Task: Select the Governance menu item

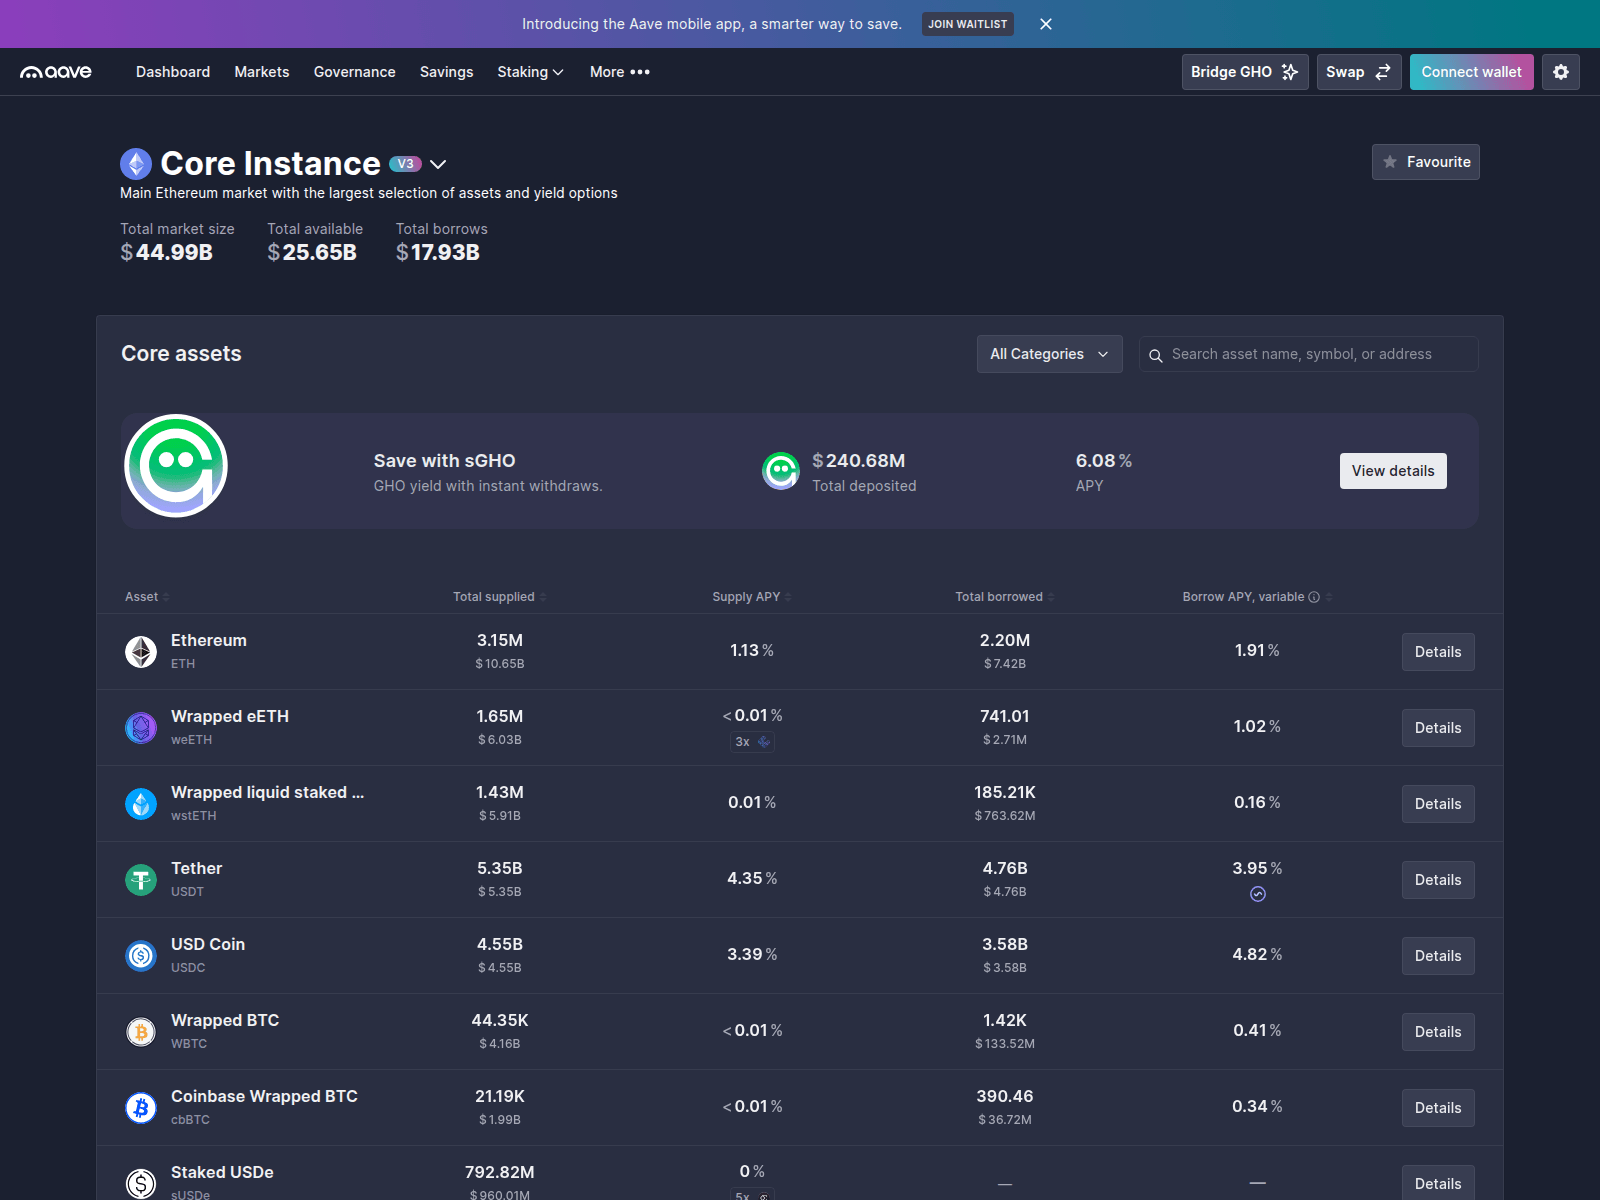Action: point(354,71)
